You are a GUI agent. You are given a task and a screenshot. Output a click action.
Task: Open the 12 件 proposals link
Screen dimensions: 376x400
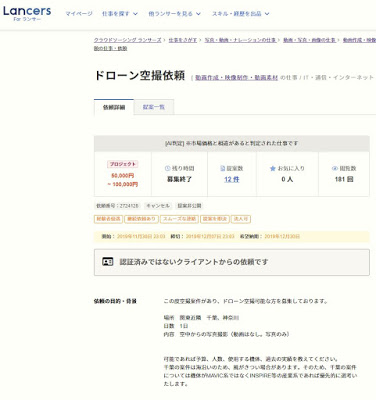(x=232, y=179)
